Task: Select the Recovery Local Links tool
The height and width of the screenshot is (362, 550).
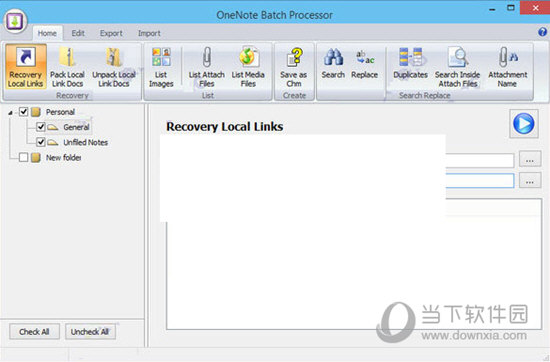Action: (26, 67)
